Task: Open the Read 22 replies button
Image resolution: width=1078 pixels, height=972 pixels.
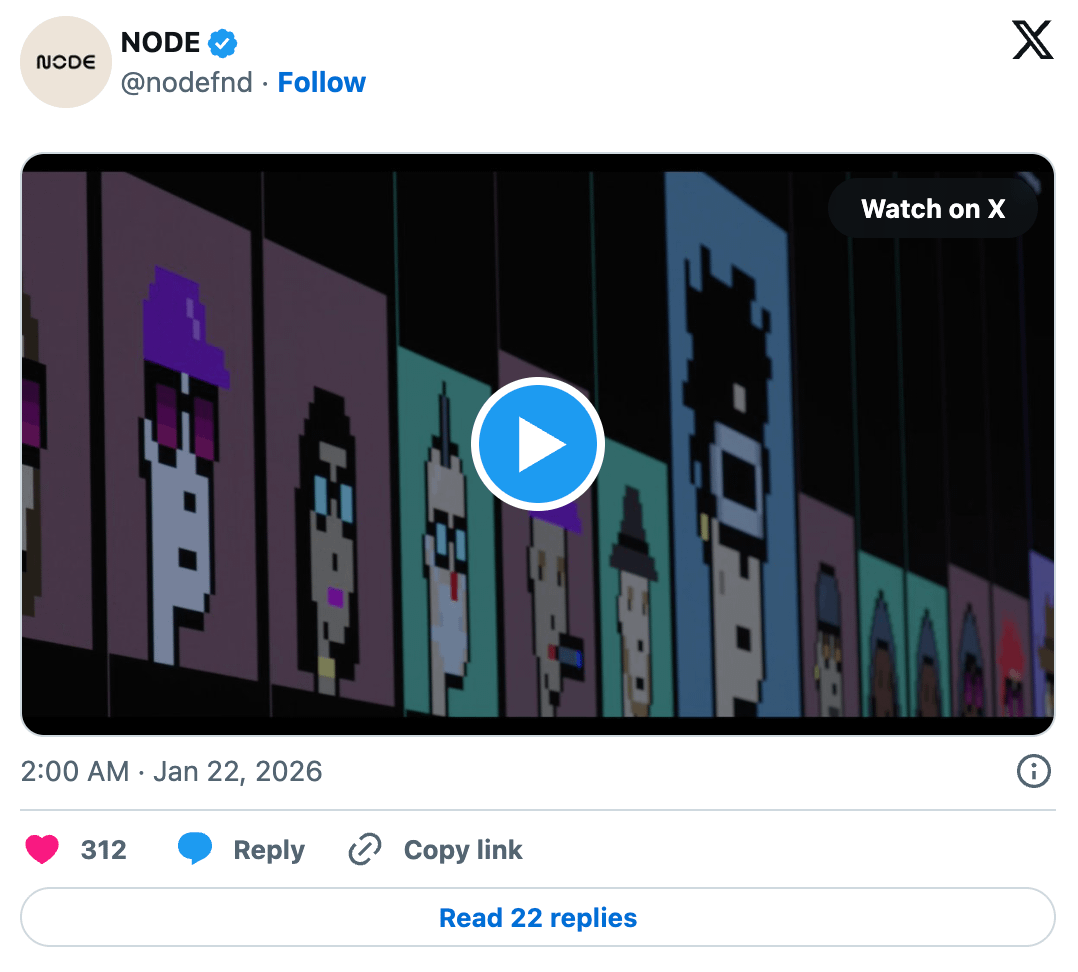Action: click(x=538, y=918)
